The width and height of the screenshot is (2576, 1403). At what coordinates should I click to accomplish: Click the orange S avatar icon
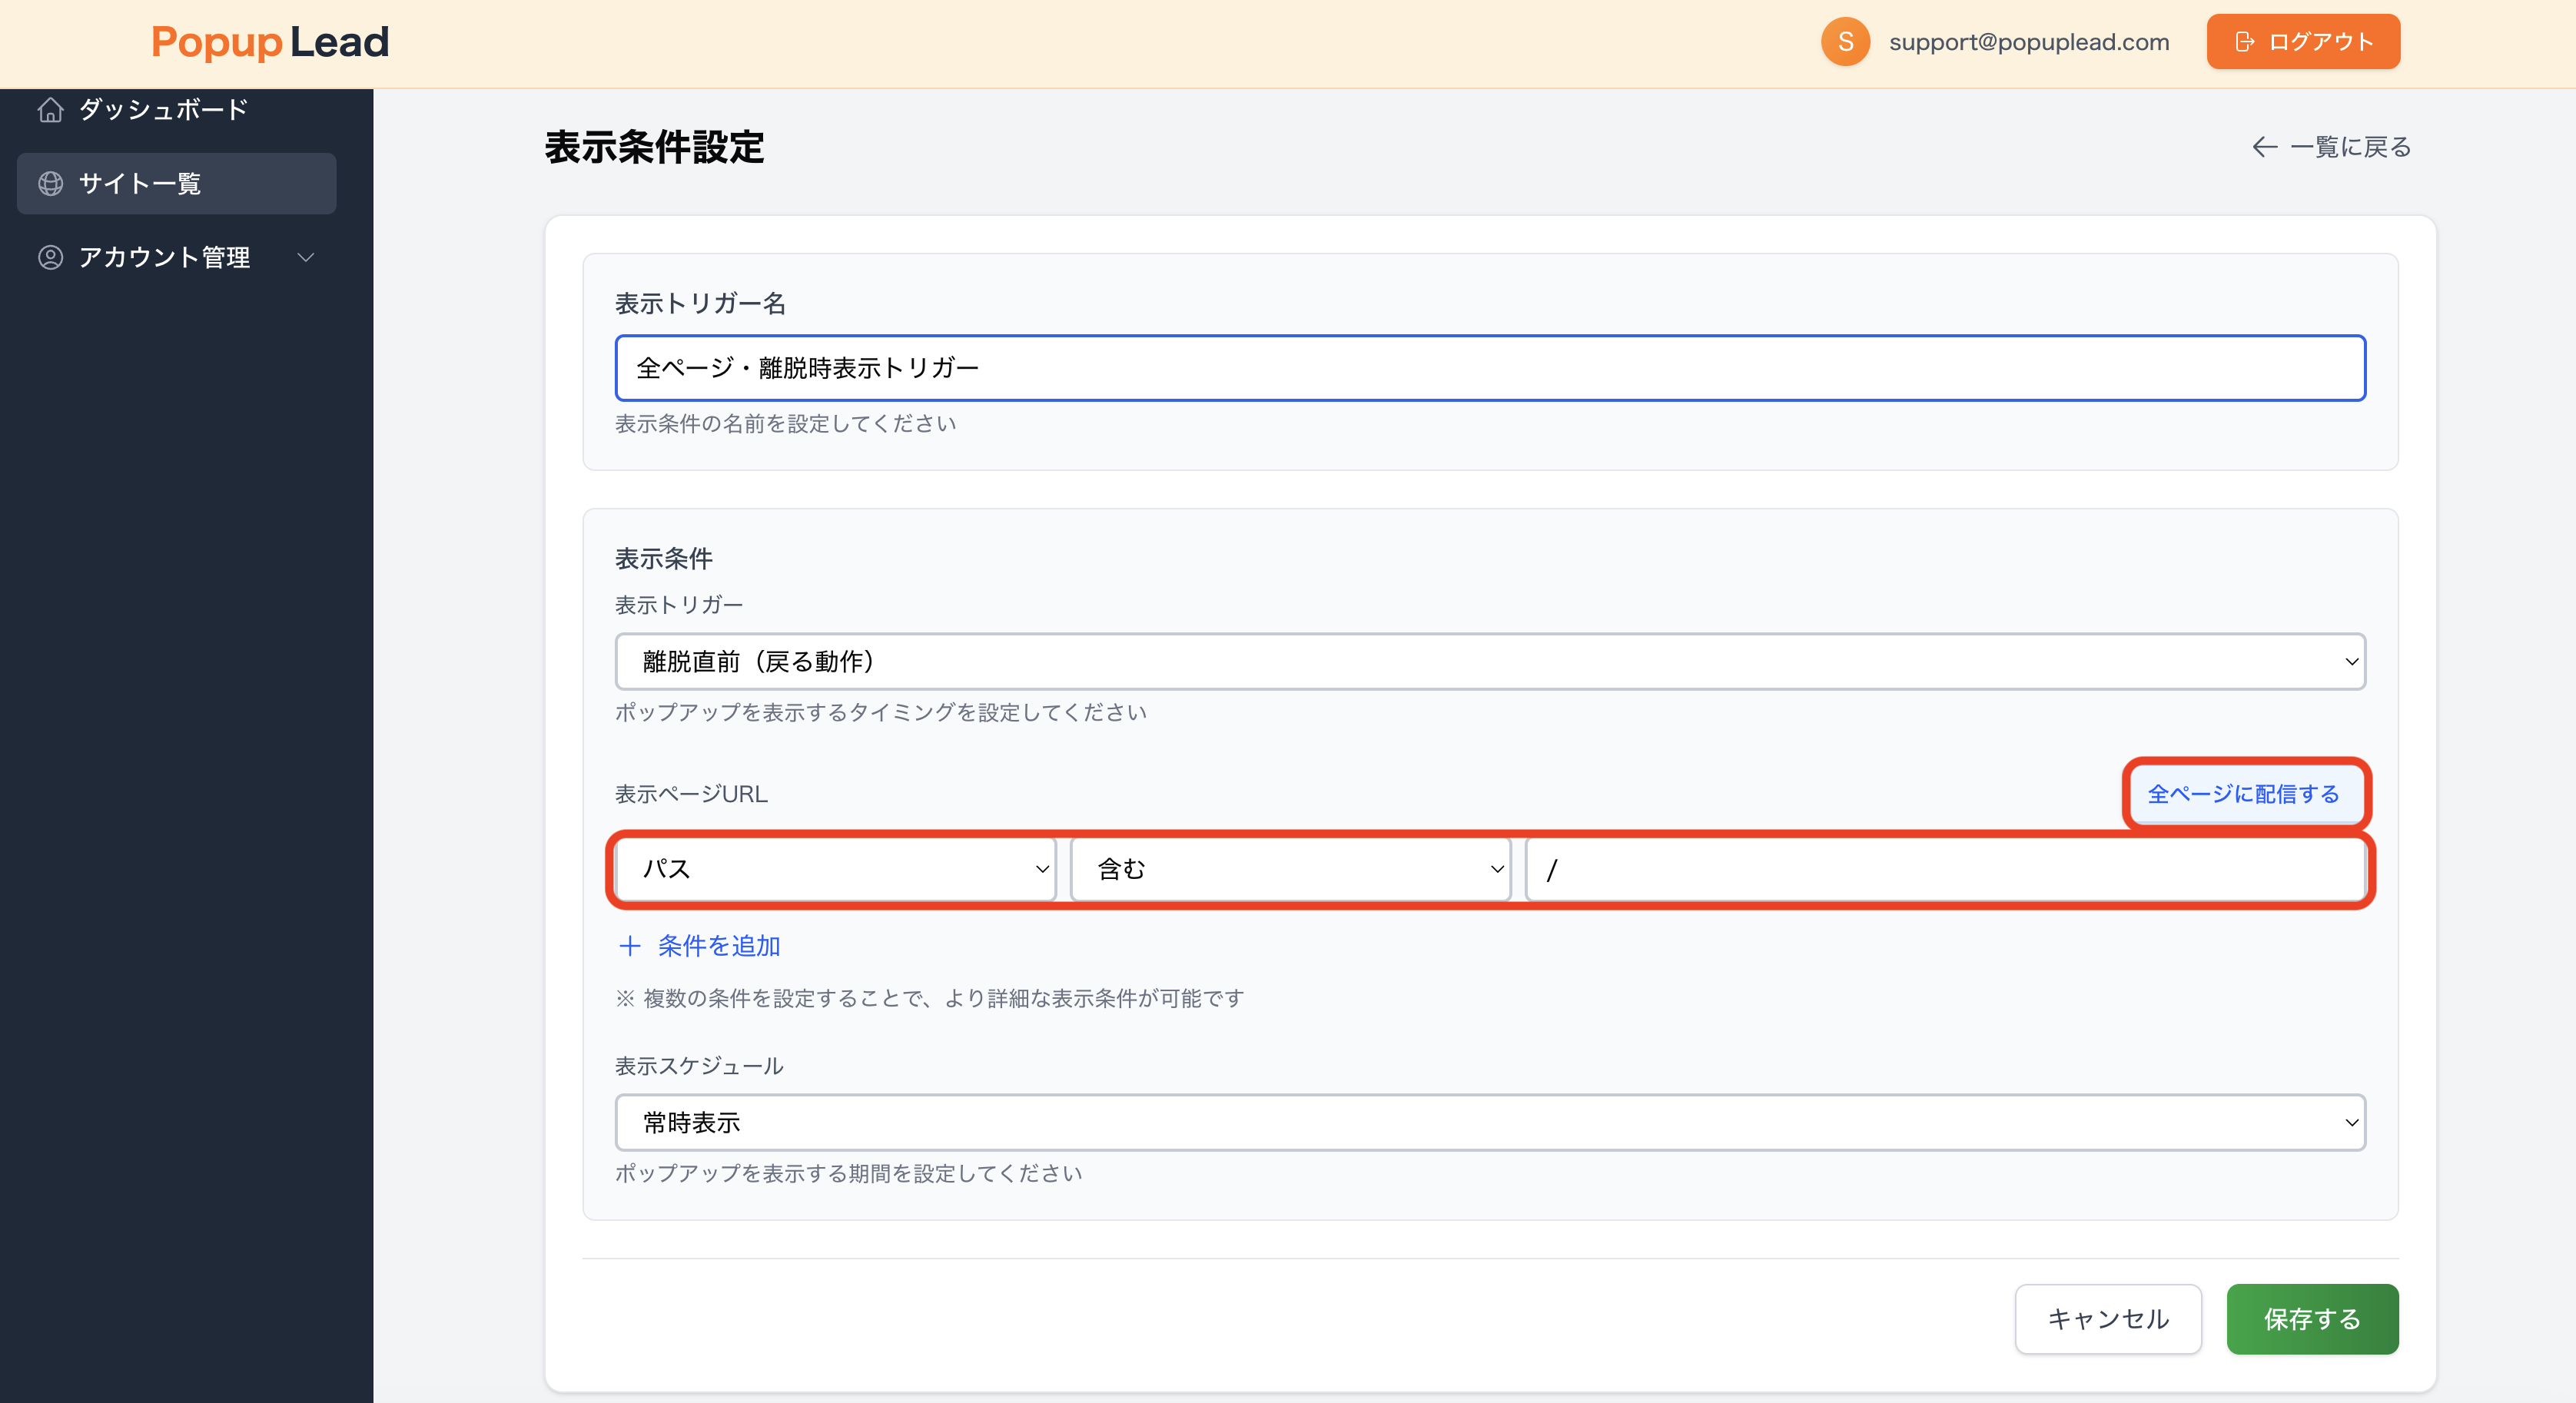pos(1846,41)
